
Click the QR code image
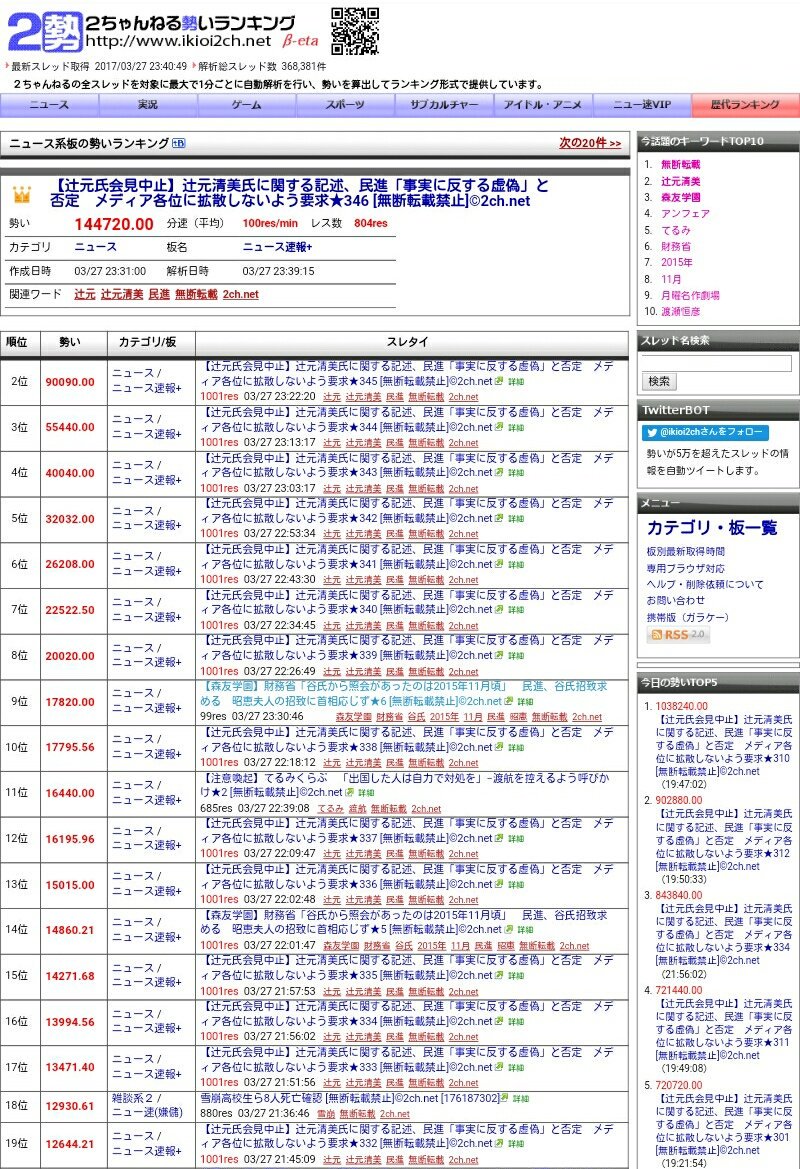point(355,31)
